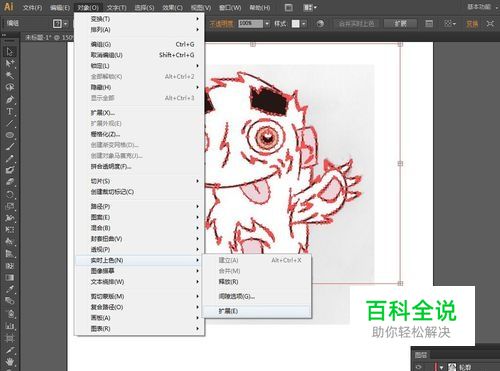Open the 窗口(W) menu
This screenshot has height=371, width=500.
(230, 7)
